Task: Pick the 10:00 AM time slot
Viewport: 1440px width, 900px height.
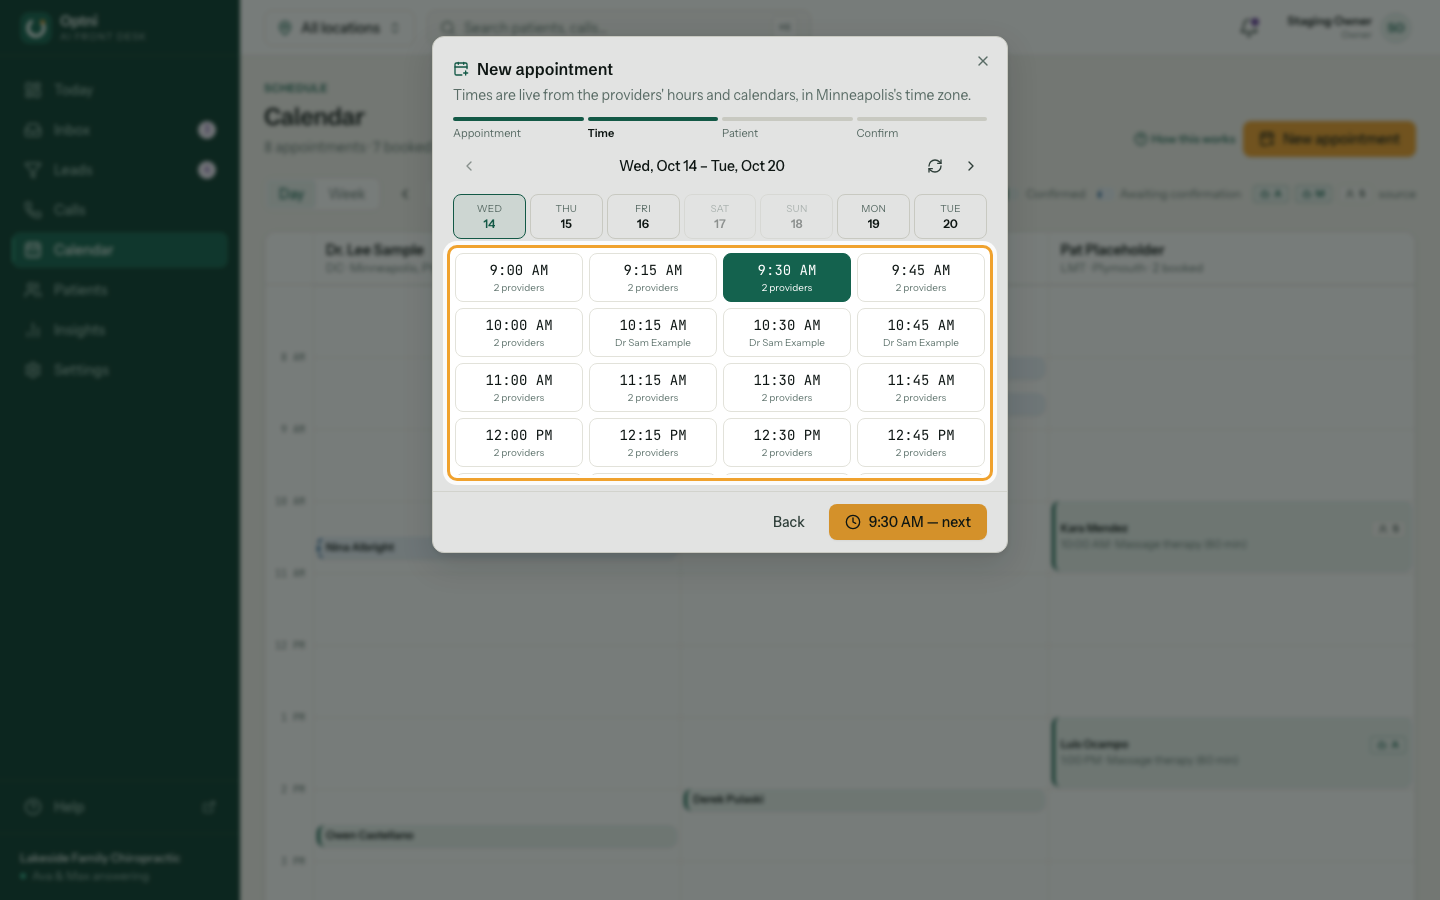Action: tap(519, 332)
